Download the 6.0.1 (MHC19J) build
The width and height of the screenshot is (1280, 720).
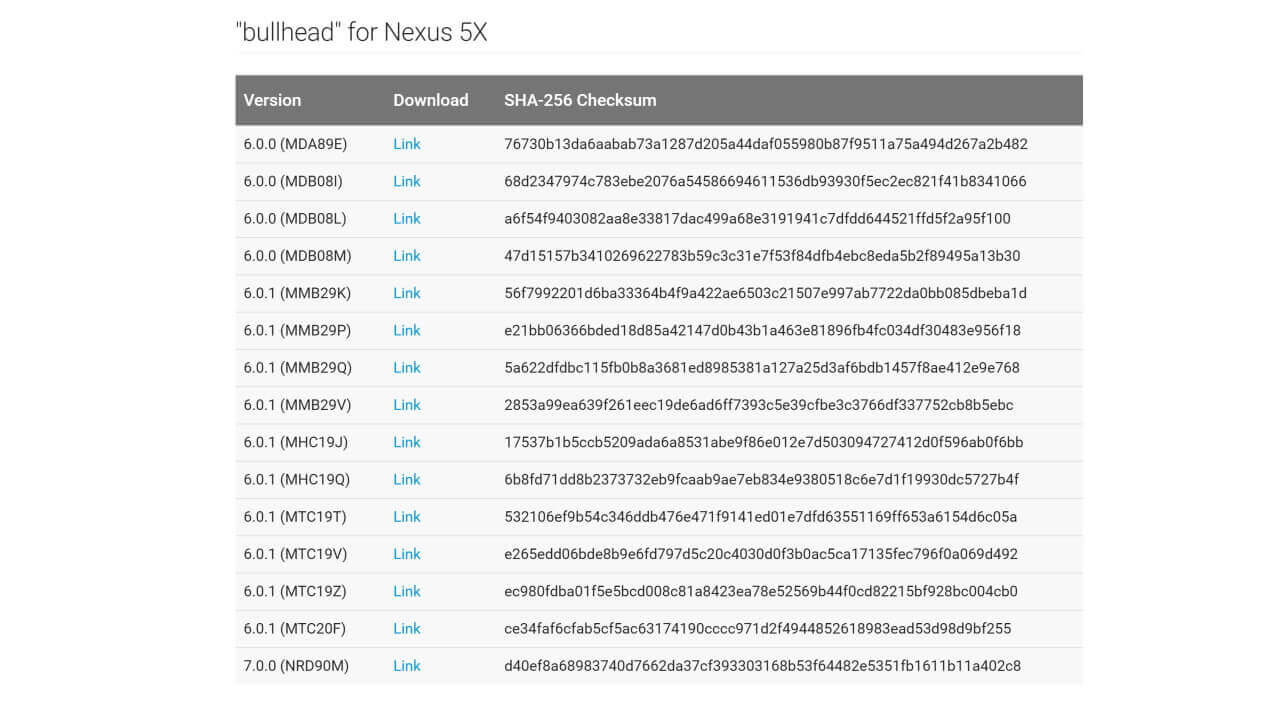point(406,442)
